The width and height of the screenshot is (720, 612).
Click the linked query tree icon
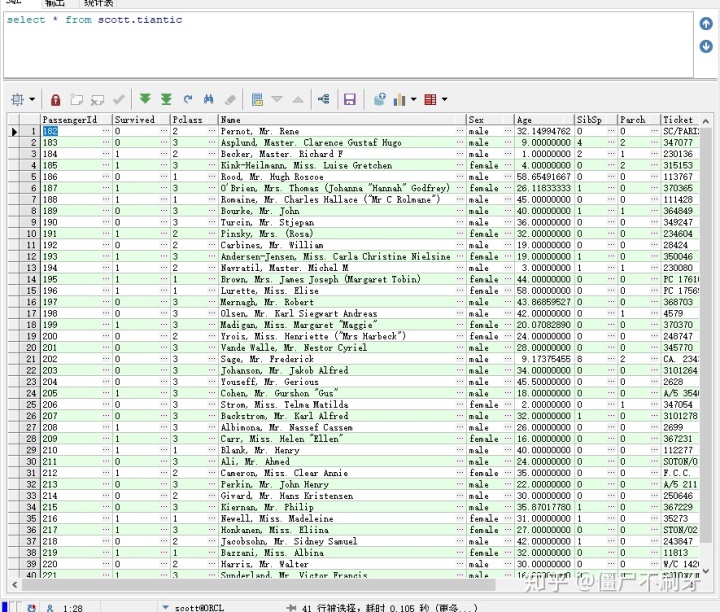(x=324, y=99)
